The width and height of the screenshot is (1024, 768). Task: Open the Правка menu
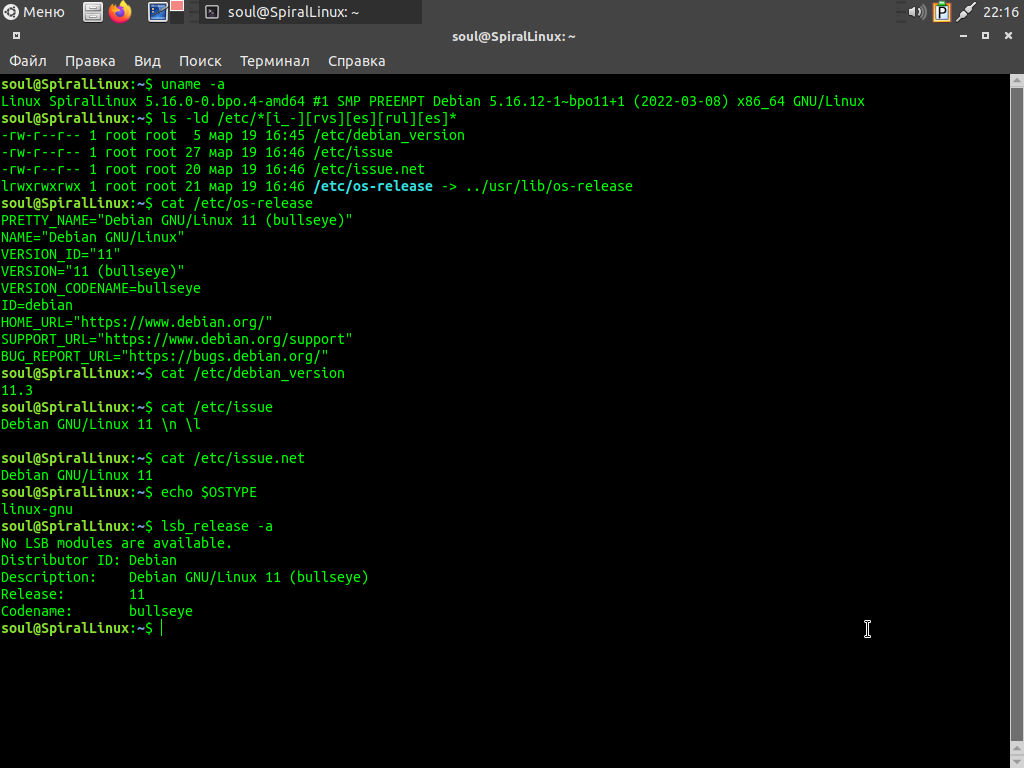(x=90, y=61)
